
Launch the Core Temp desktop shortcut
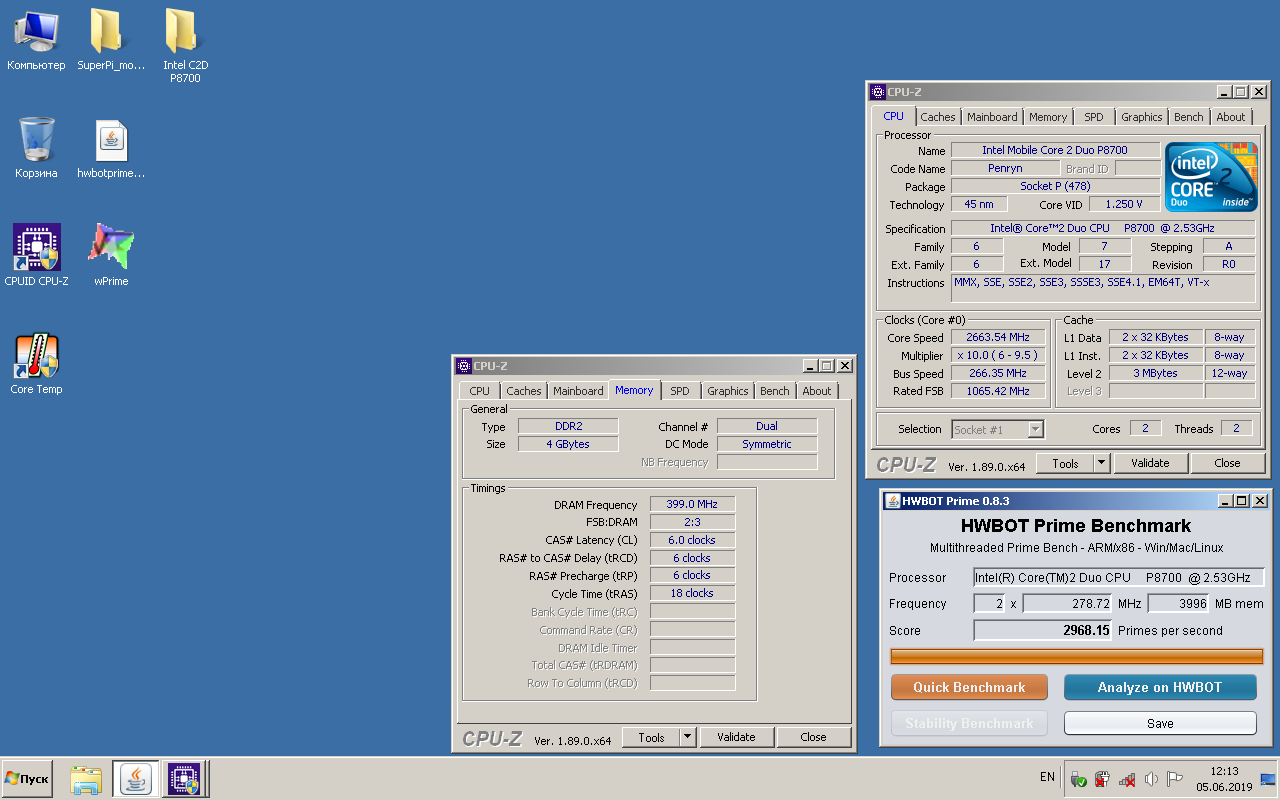coord(36,364)
